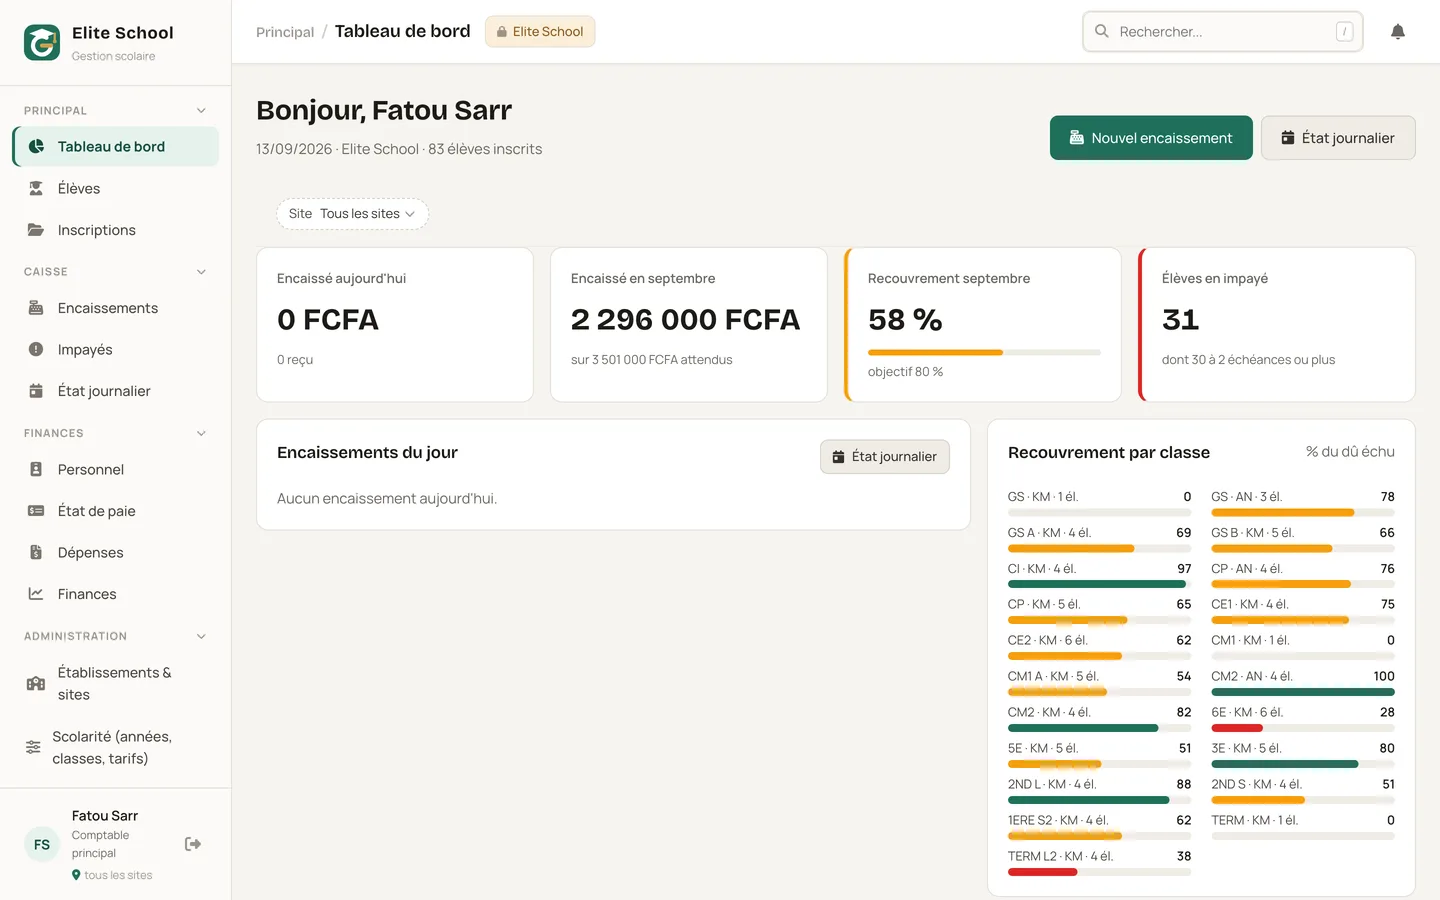This screenshot has width=1440, height=900.
Task: Click the Impayés warning icon
Action: pyautogui.click(x=36, y=350)
